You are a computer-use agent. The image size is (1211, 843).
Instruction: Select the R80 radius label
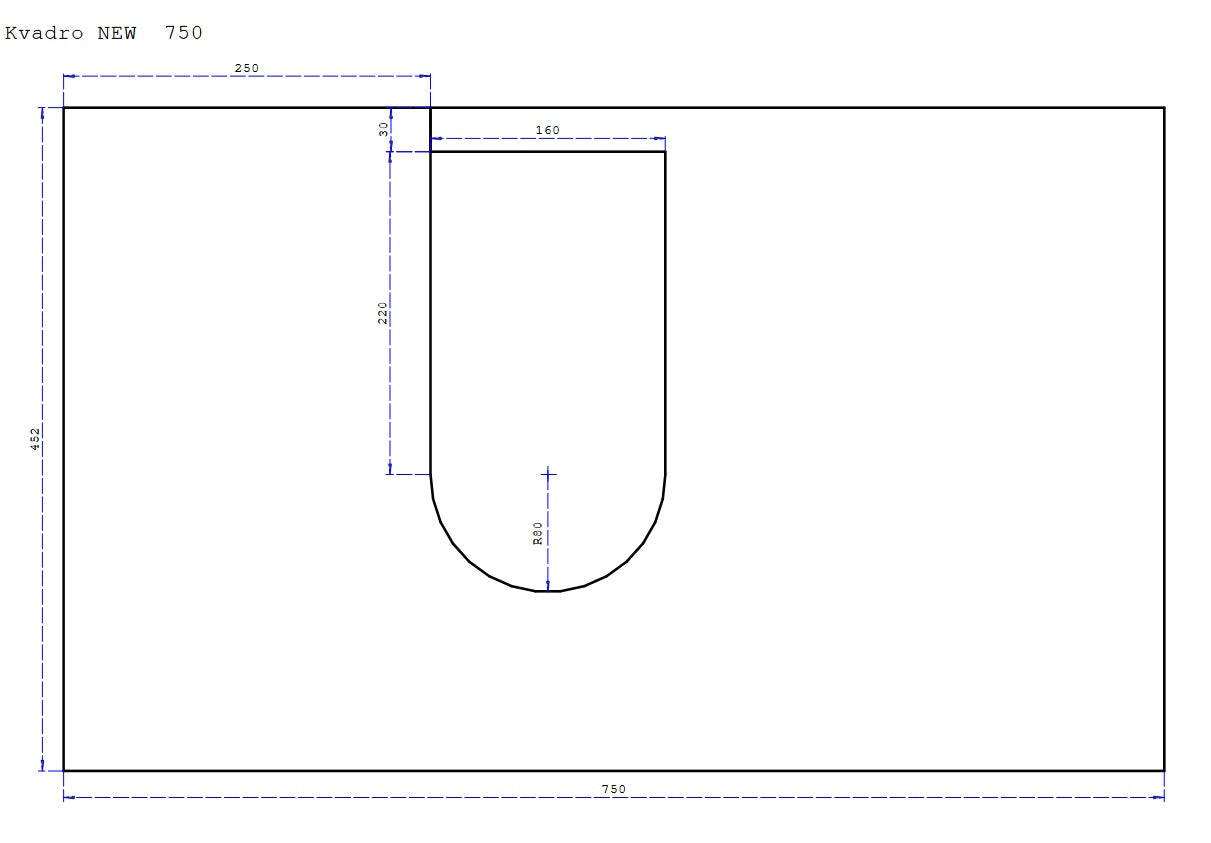538,532
